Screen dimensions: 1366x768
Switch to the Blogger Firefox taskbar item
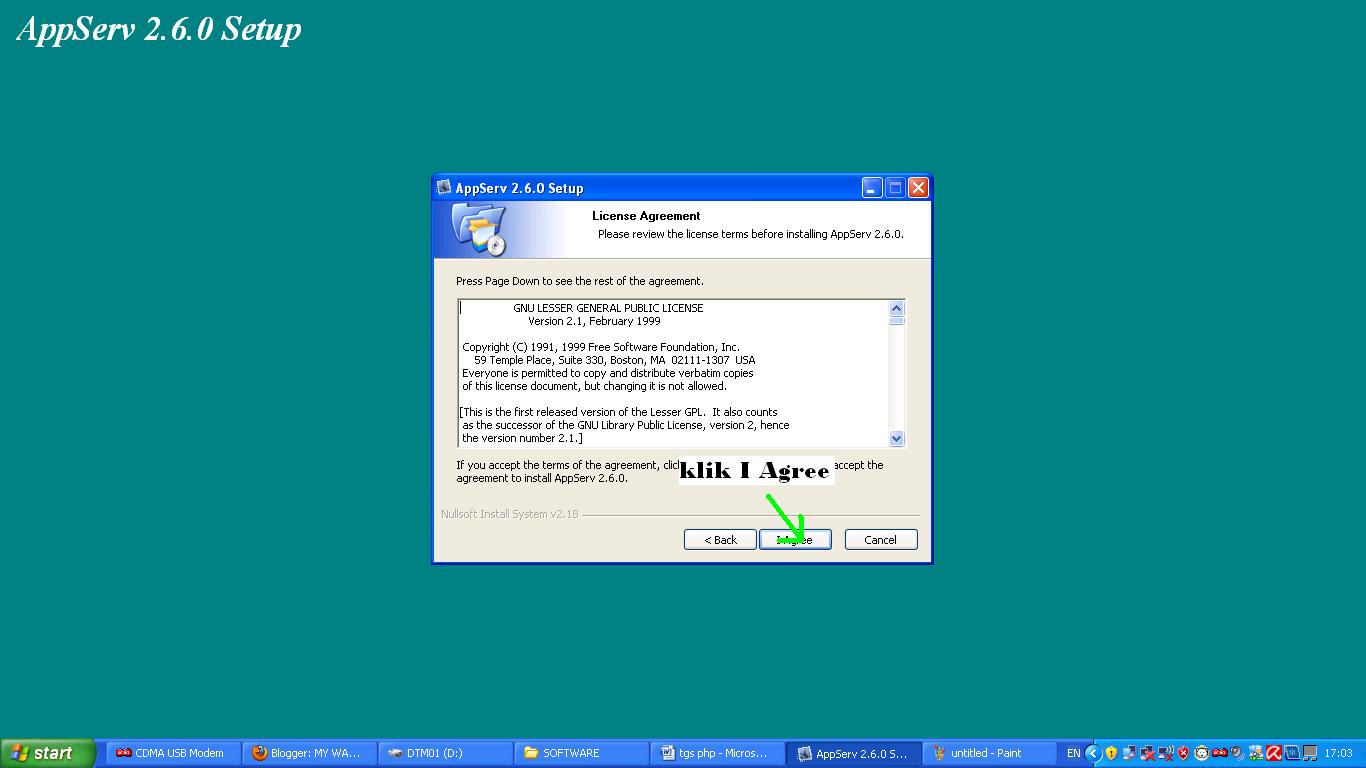pyautogui.click(x=309, y=753)
